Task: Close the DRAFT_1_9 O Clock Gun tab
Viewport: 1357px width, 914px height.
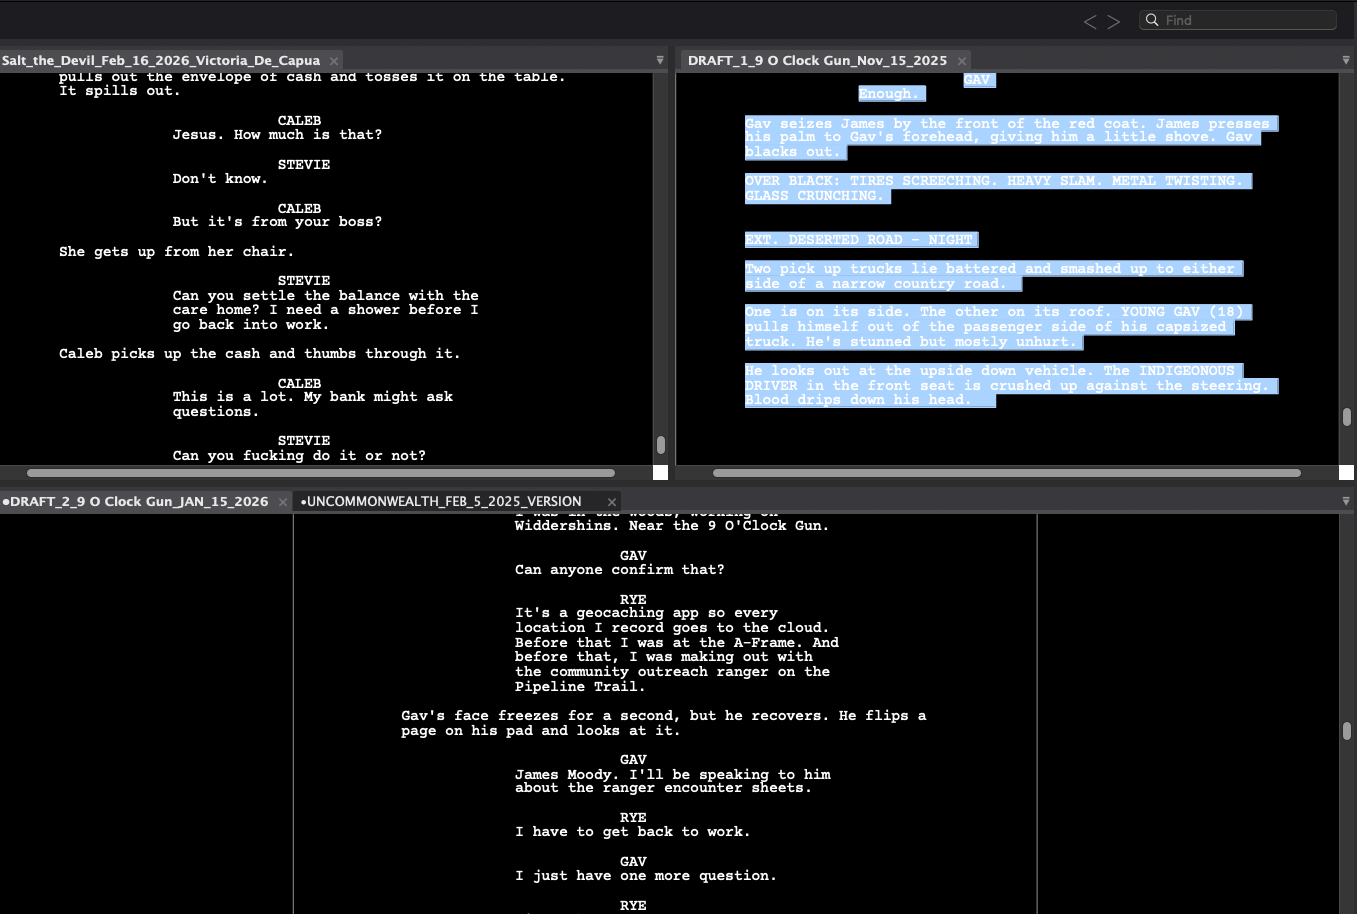Action: [962, 61]
